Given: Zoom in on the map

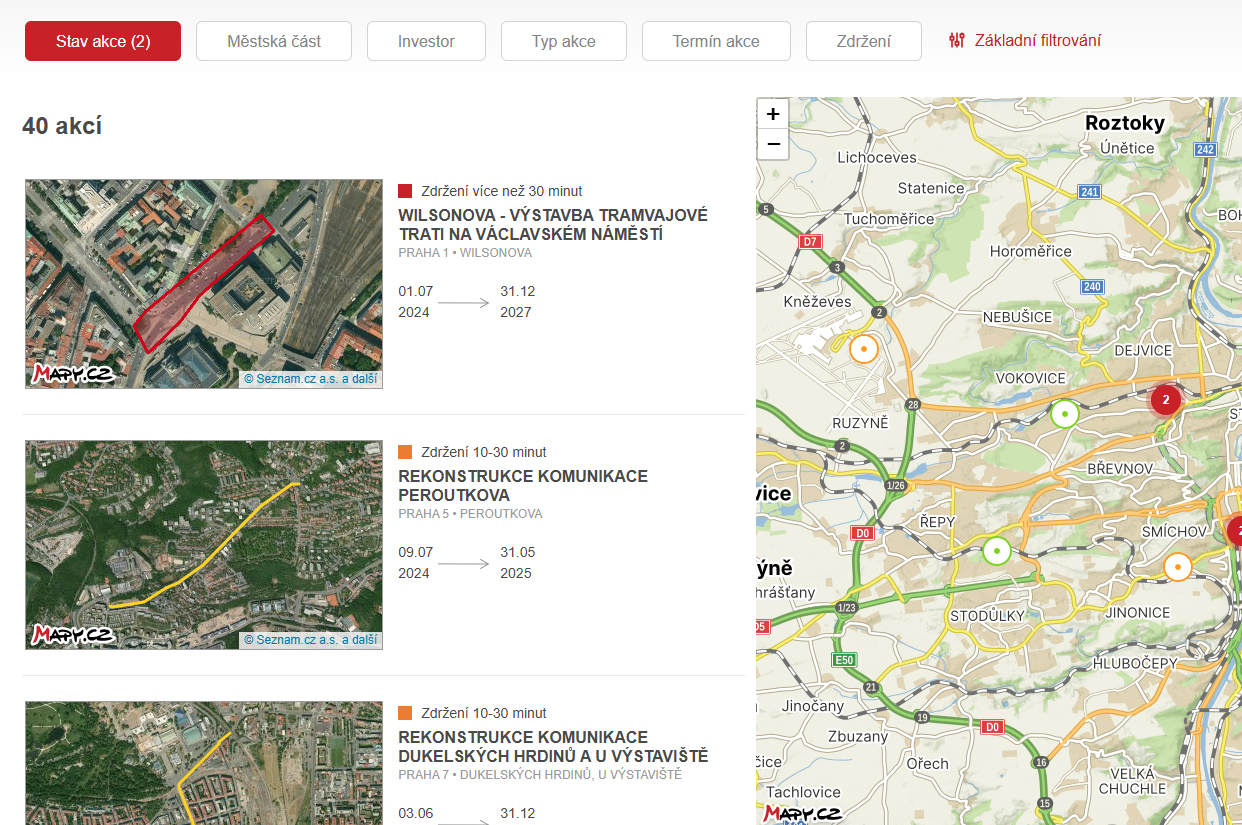Looking at the screenshot, I should click(x=773, y=114).
